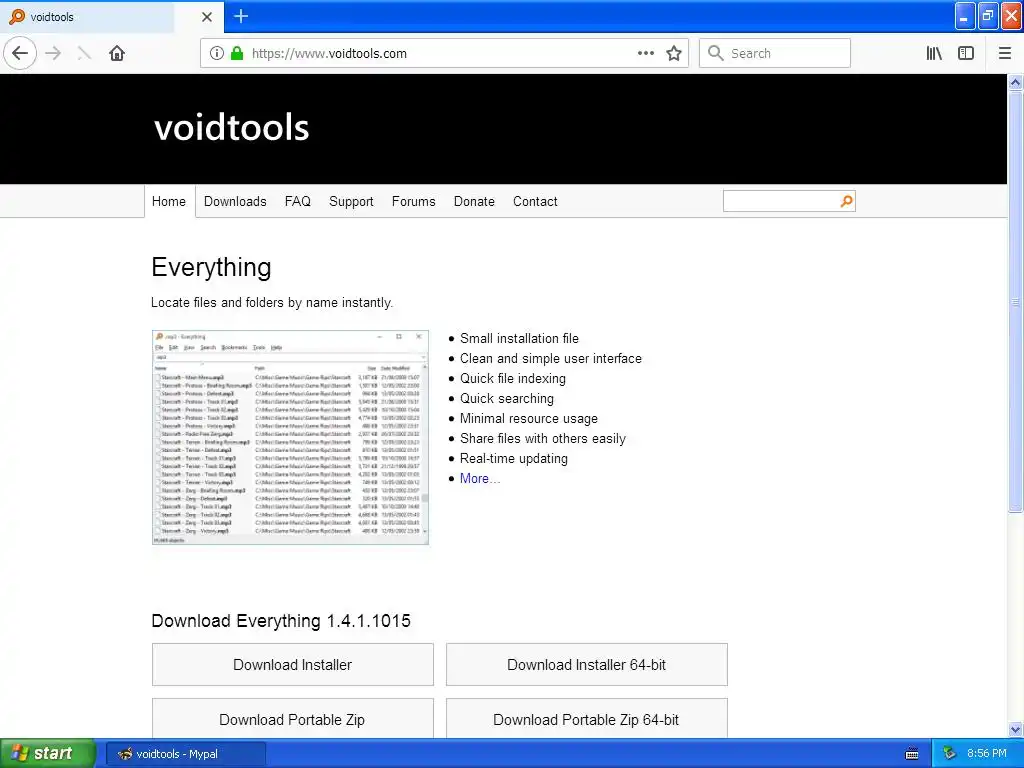
Task: Click 'Small installation file' bullet text
Action: click(x=519, y=338)
